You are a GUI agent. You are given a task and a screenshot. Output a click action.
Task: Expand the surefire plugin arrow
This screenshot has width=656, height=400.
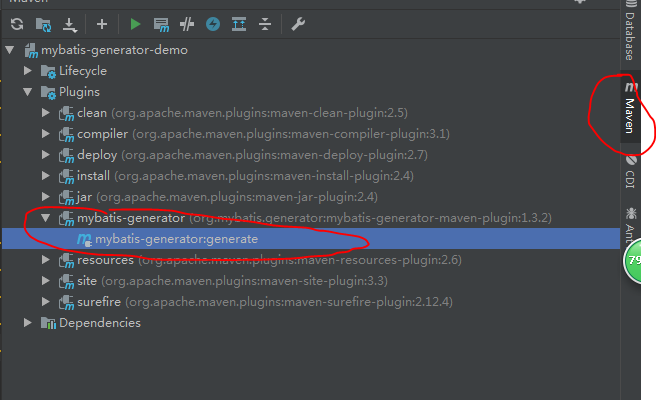[46, 302]
